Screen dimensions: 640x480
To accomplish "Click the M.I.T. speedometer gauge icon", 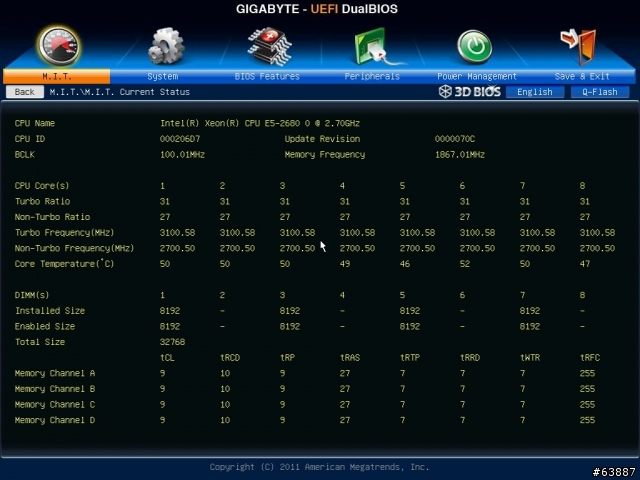I will 59,46.
